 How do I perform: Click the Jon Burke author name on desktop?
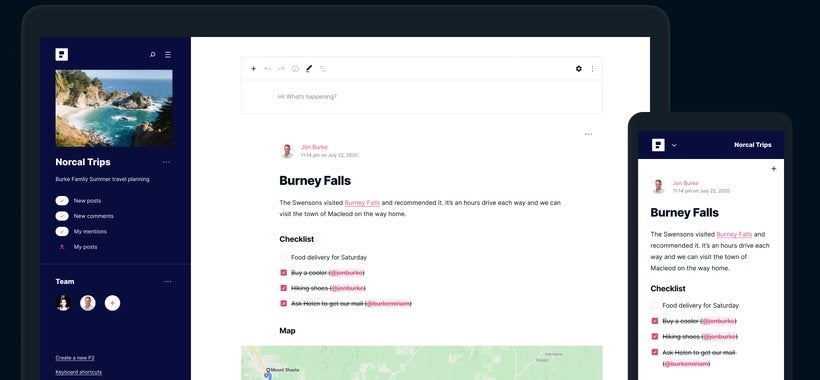tap(314, 147)
